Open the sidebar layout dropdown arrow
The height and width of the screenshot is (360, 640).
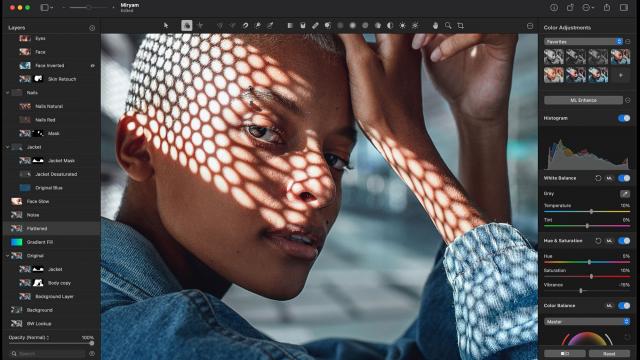tap(52, 8)
